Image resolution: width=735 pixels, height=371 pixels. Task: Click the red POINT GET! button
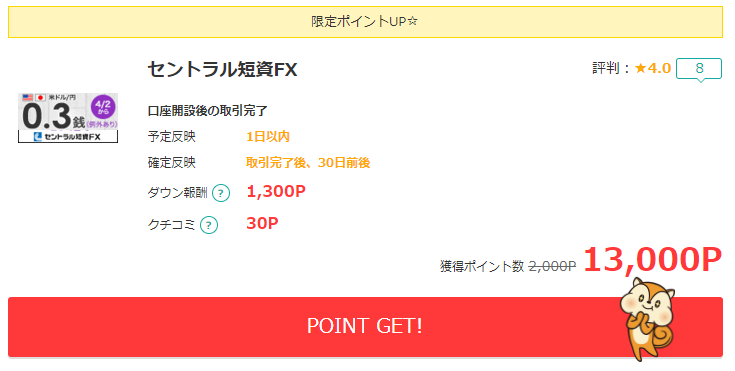click(365, 326)
